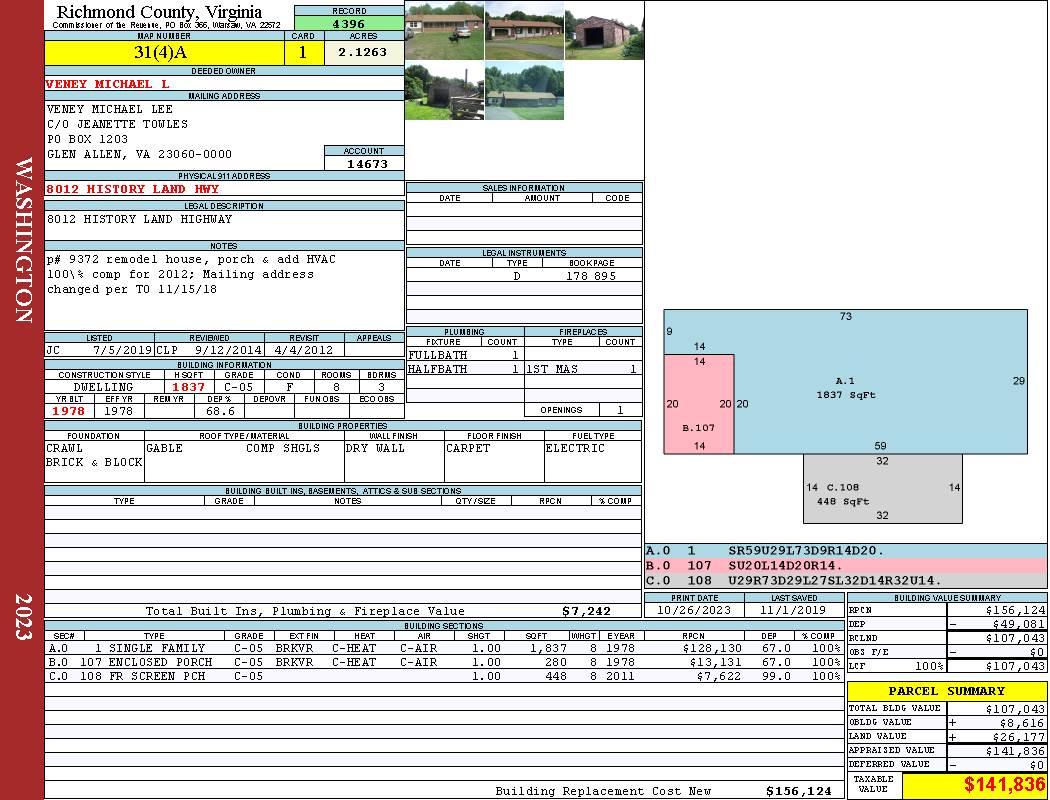Click the HALFBATH plumbing row

click(x=465, y=369)
